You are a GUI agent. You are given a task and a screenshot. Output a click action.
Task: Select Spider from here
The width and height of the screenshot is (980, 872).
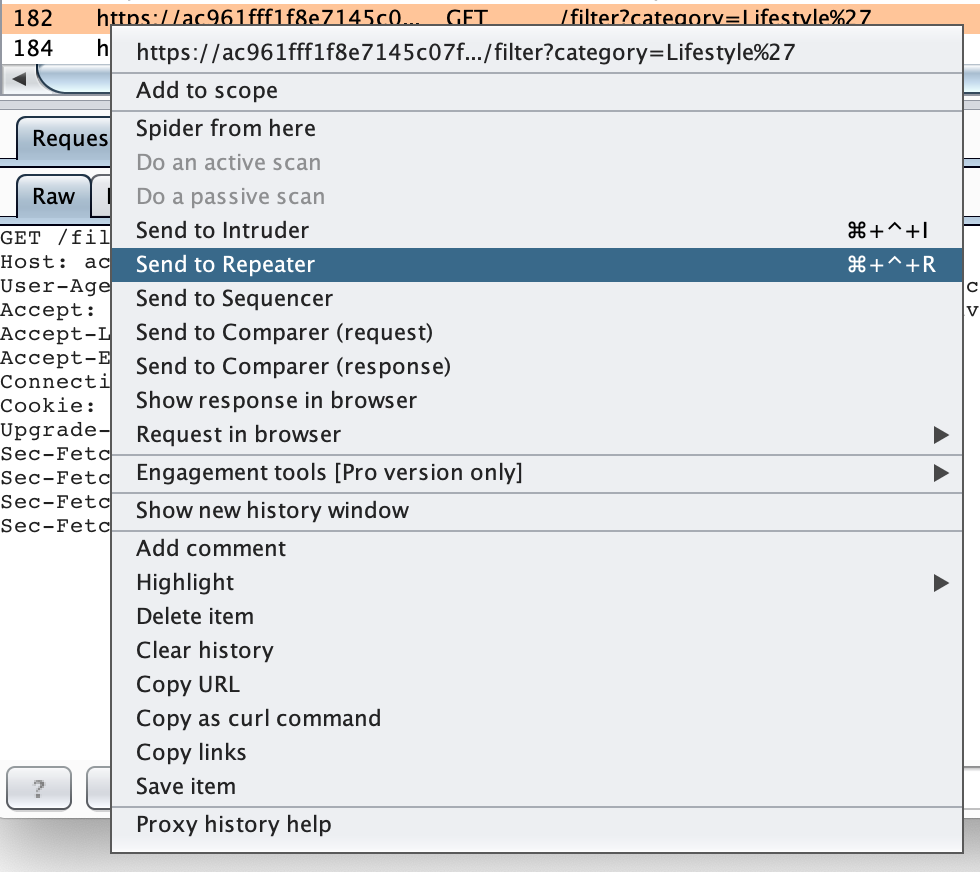coord(536,128)
